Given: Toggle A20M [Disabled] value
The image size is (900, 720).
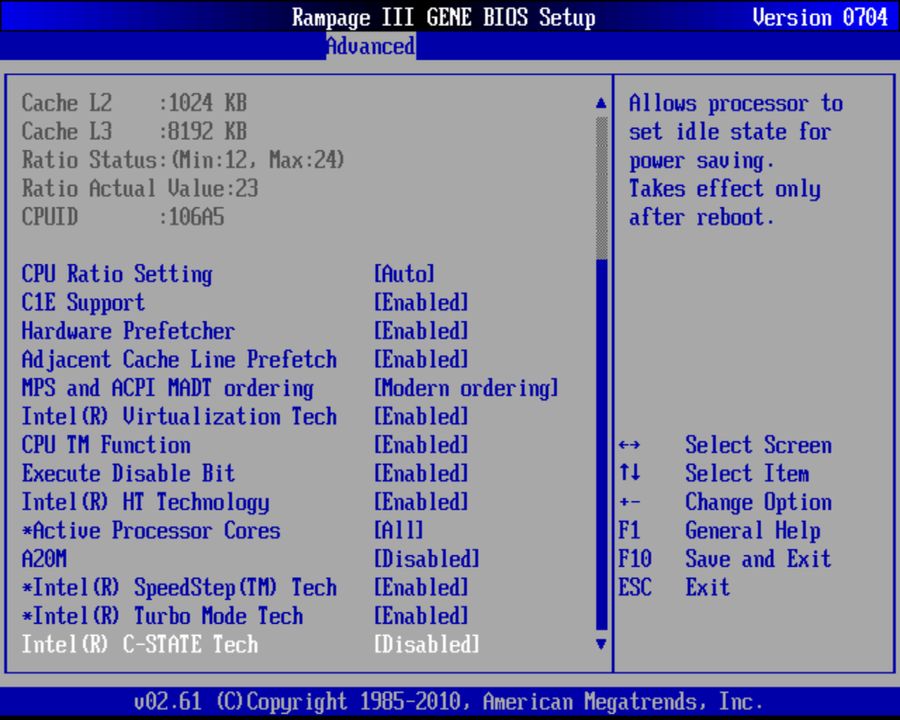Looking at the screenshot, I should pos(427,559).
